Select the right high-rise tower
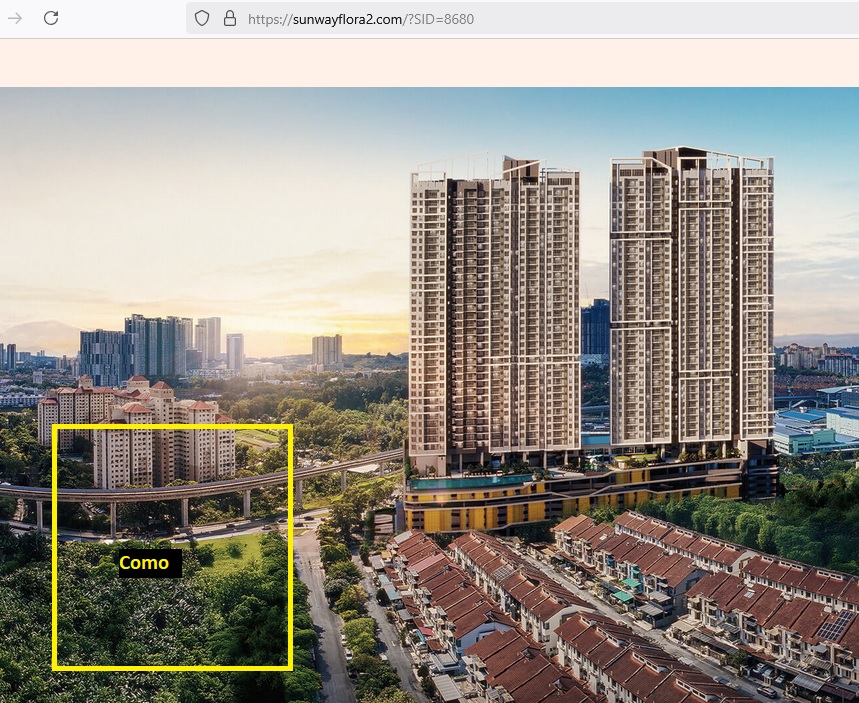 click(x=690, y=300)
